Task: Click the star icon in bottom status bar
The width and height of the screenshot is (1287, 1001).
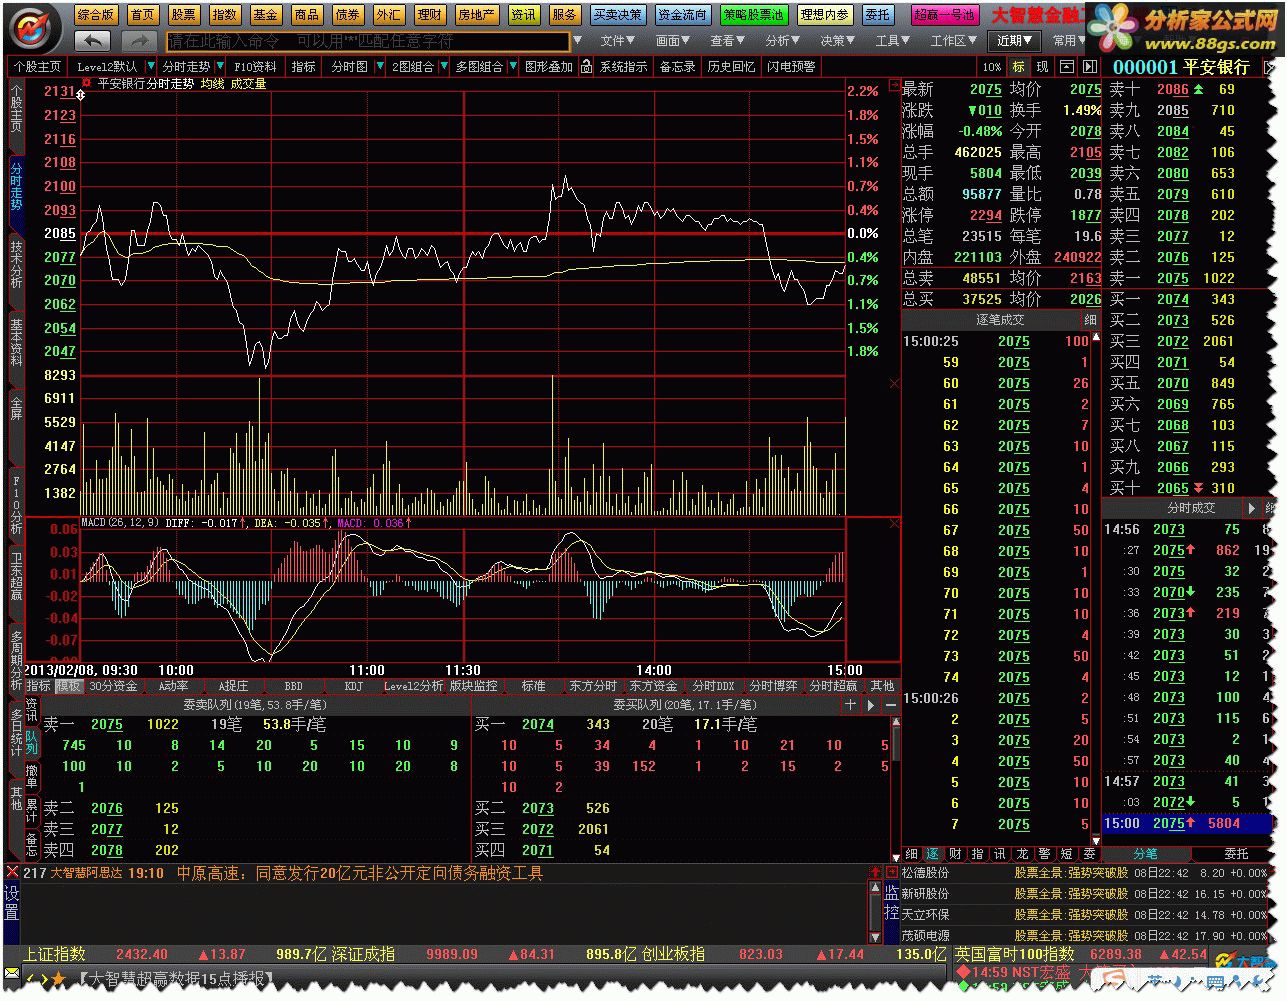Action: [x=59, y=978]
